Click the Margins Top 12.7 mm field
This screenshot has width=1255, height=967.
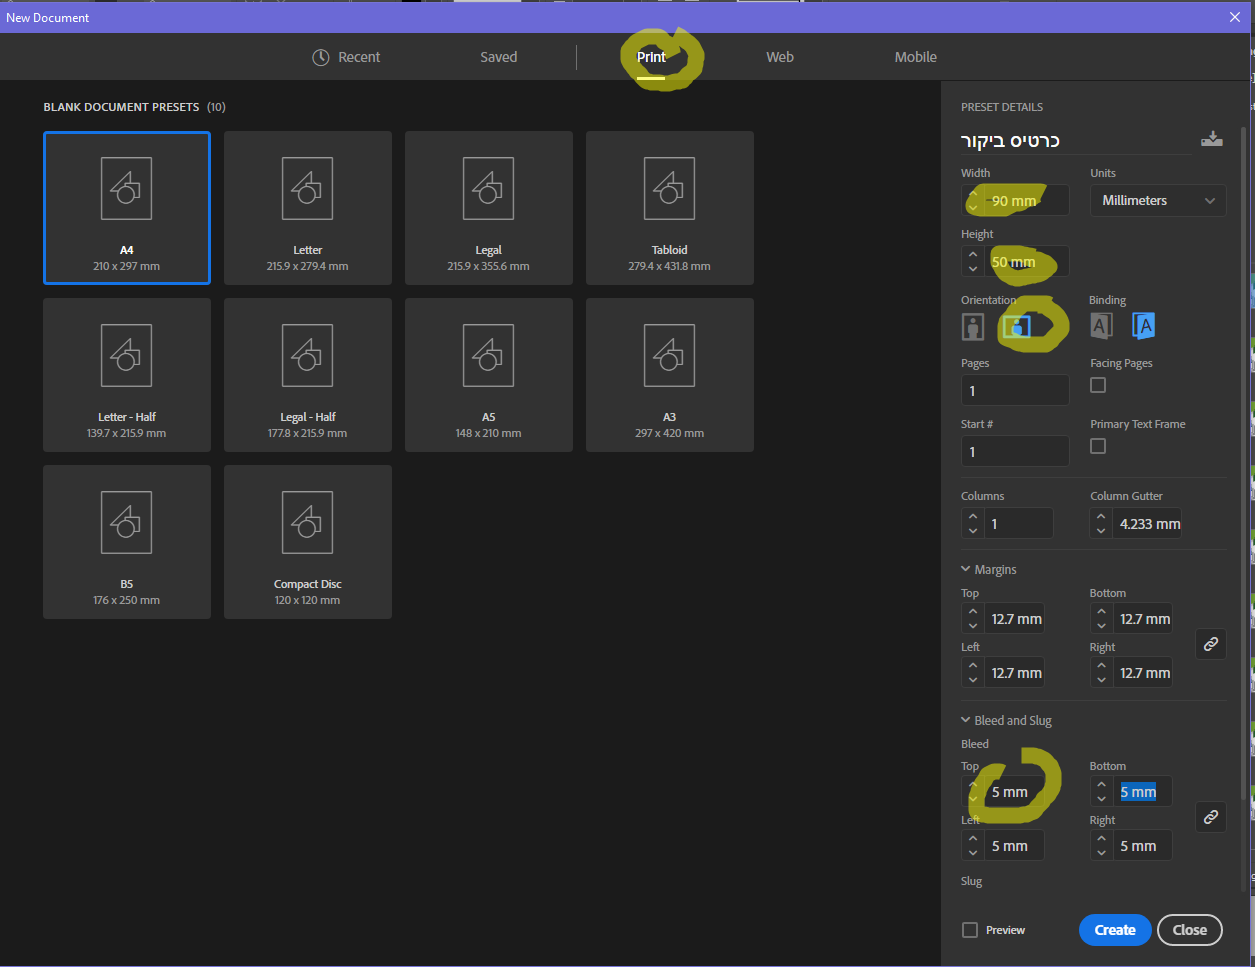[x=1015, y=619]
